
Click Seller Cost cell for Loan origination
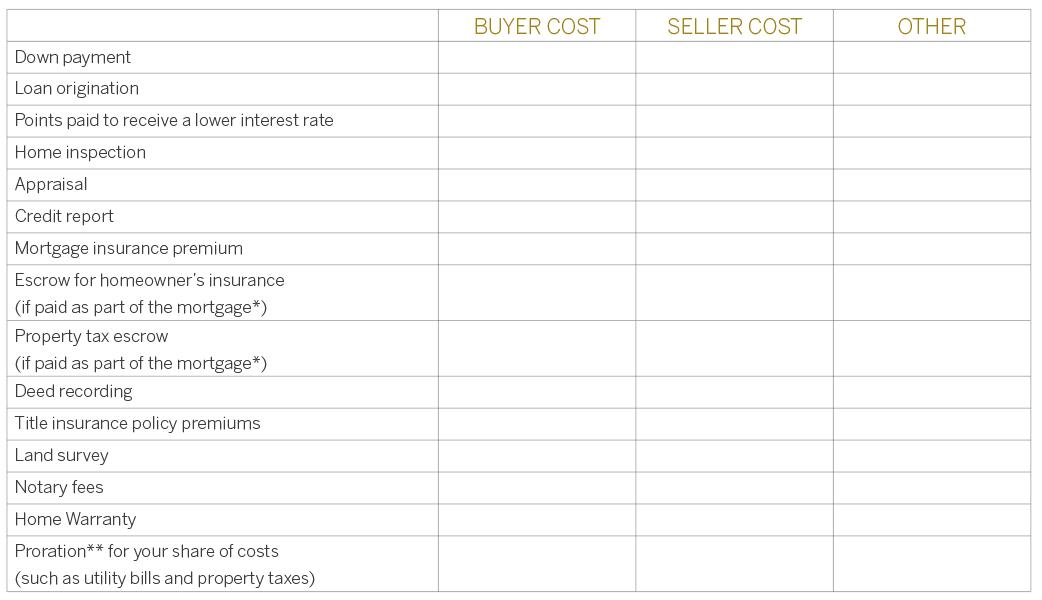point(734,89)
